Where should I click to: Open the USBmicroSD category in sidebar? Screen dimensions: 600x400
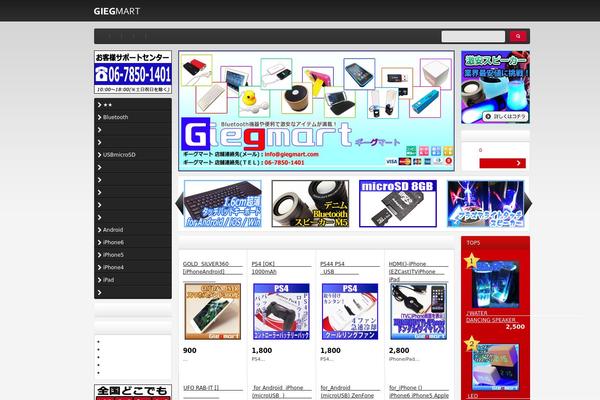119,155
